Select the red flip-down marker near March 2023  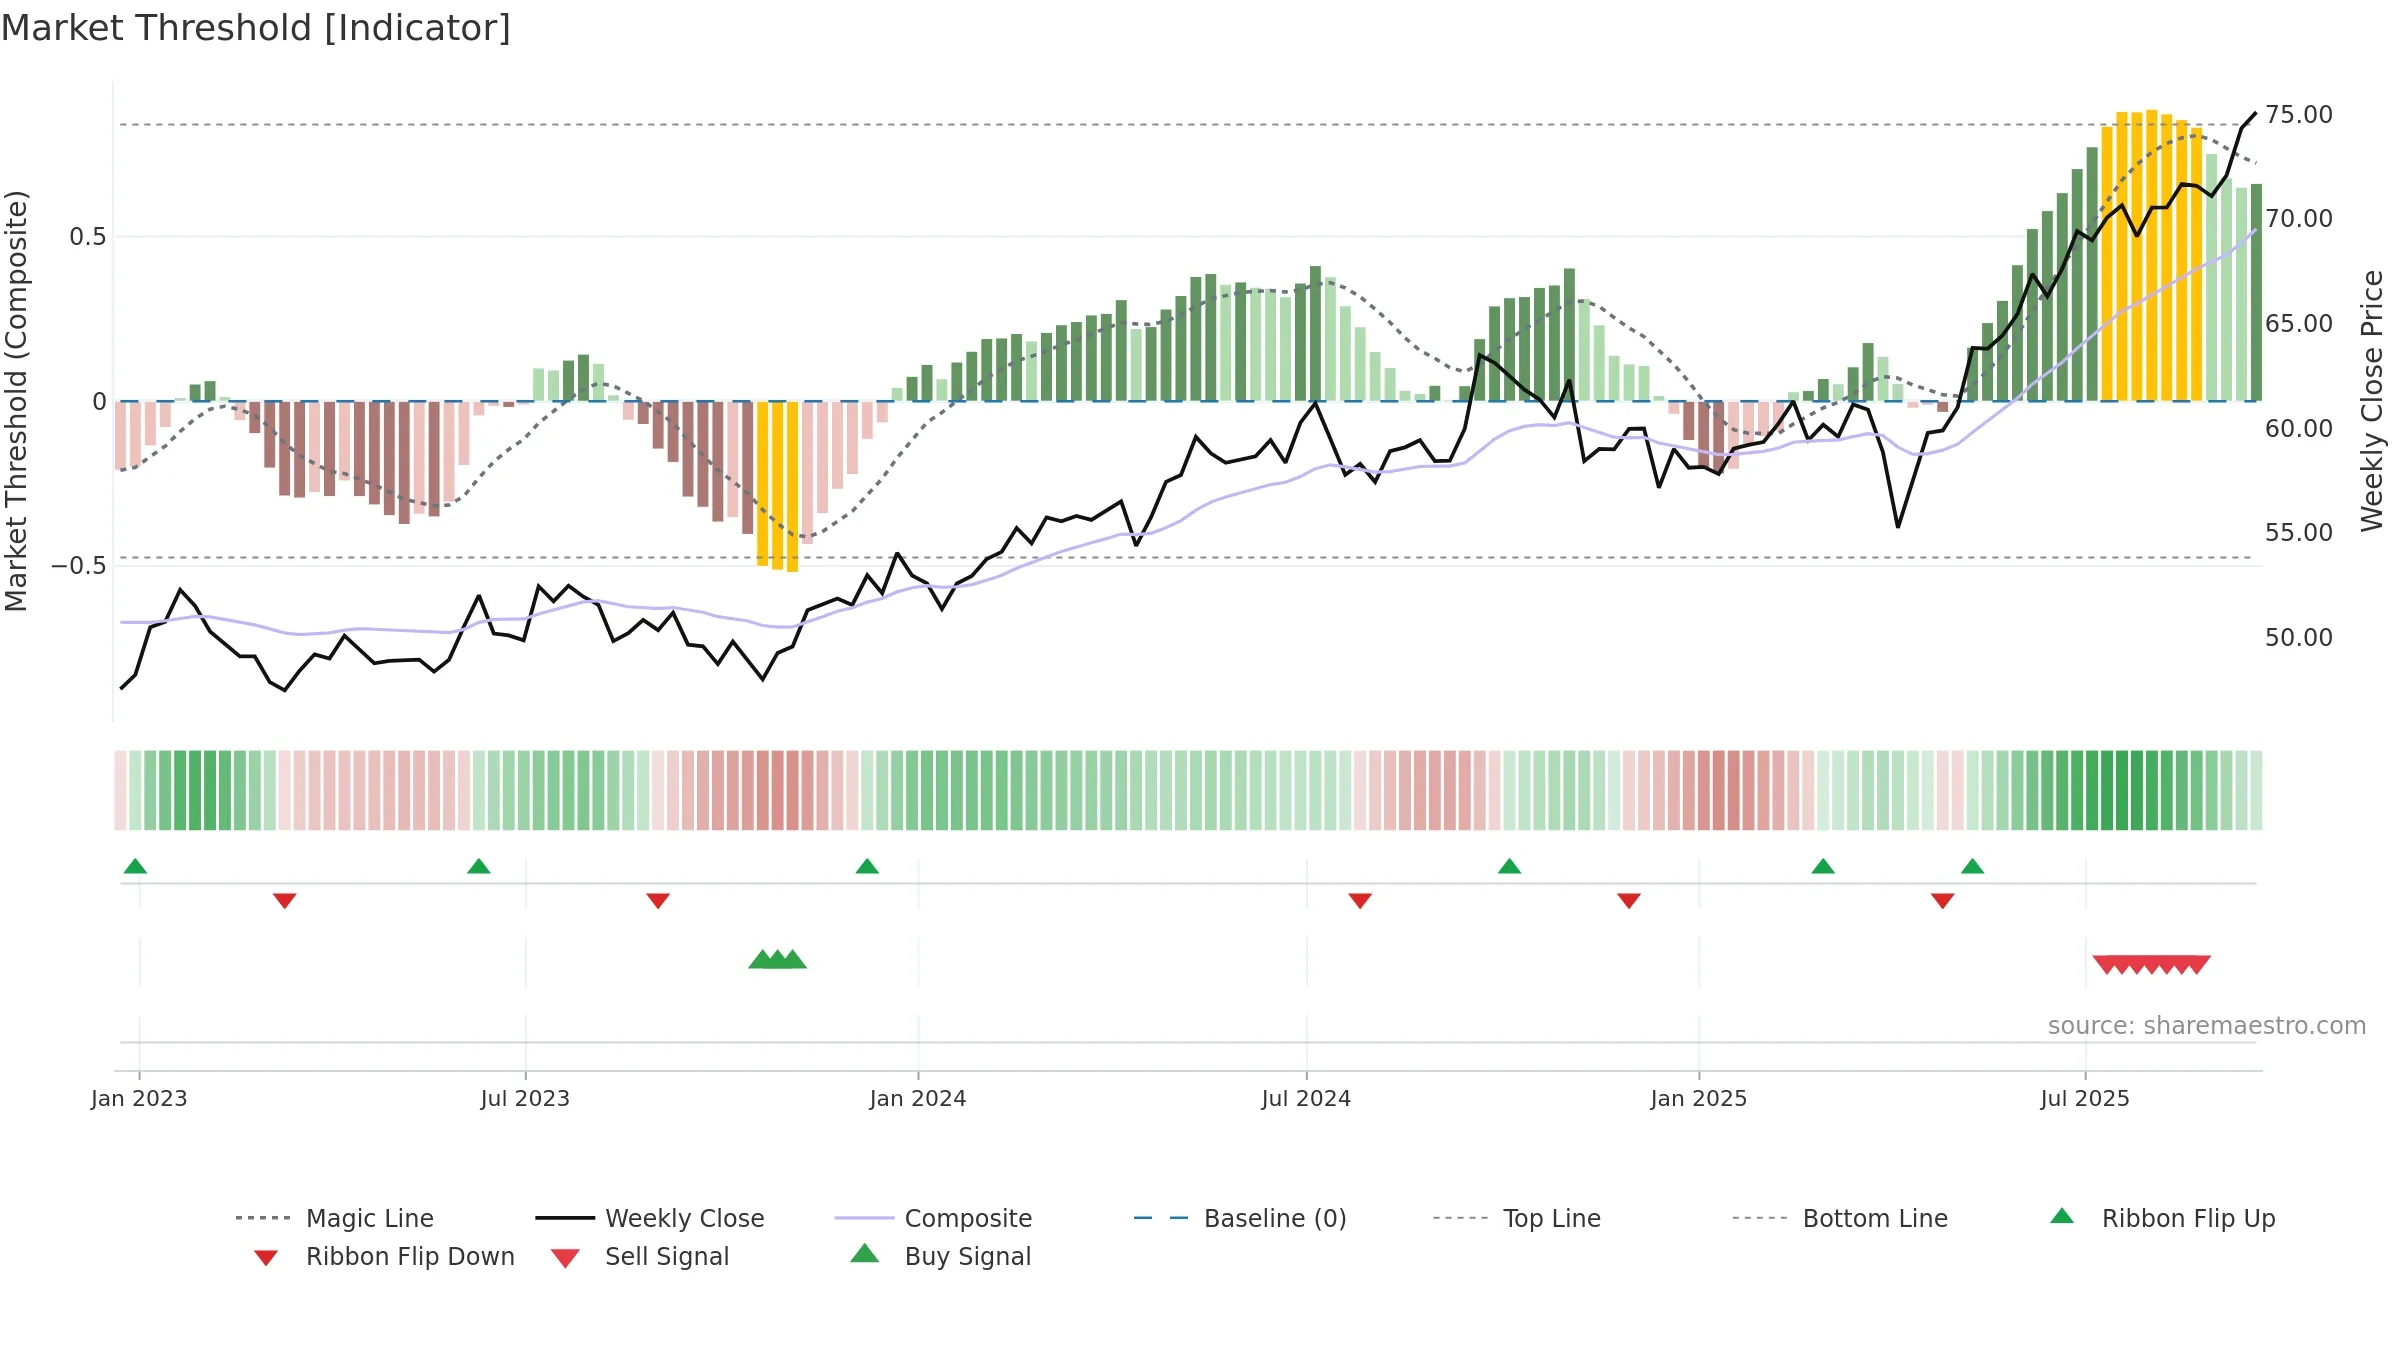click(x=285, y=901)
